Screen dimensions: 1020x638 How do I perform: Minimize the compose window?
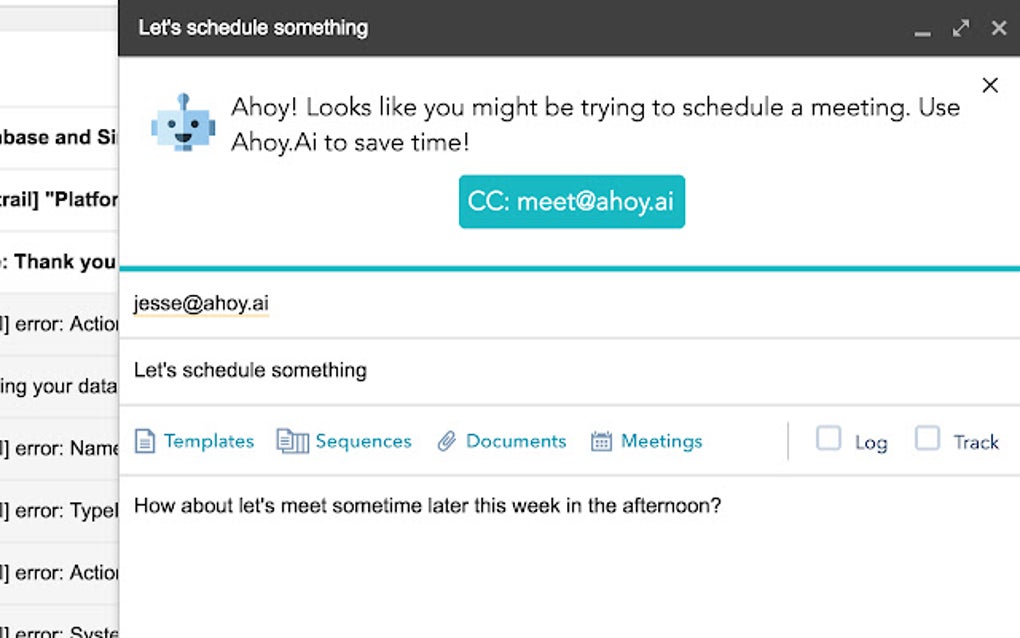click(923, 29)
